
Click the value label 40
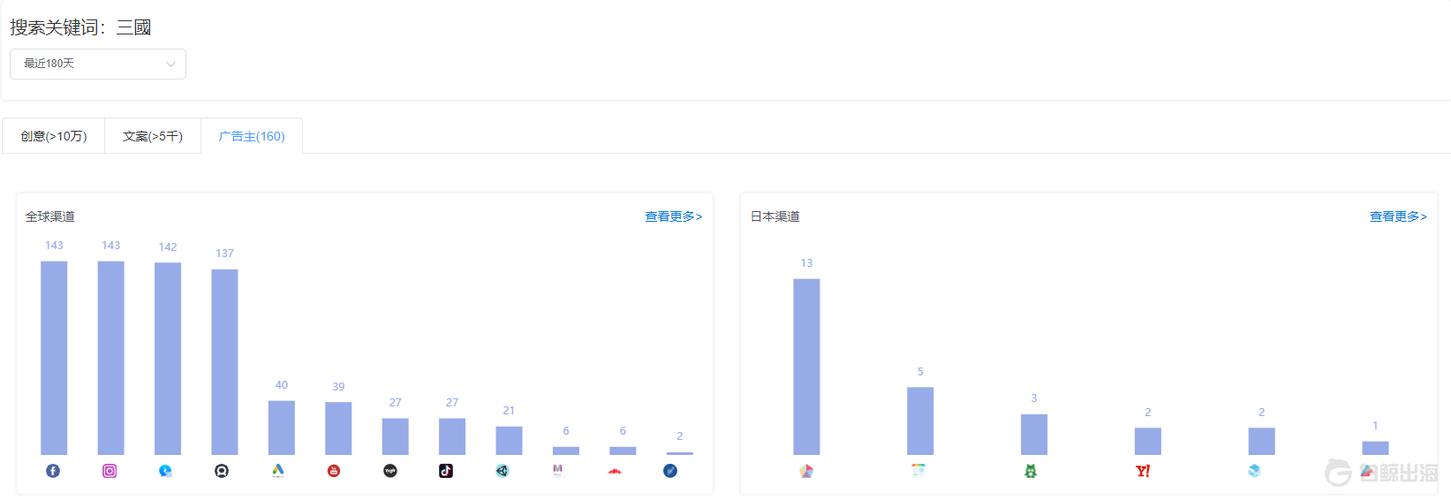point(282,385)
